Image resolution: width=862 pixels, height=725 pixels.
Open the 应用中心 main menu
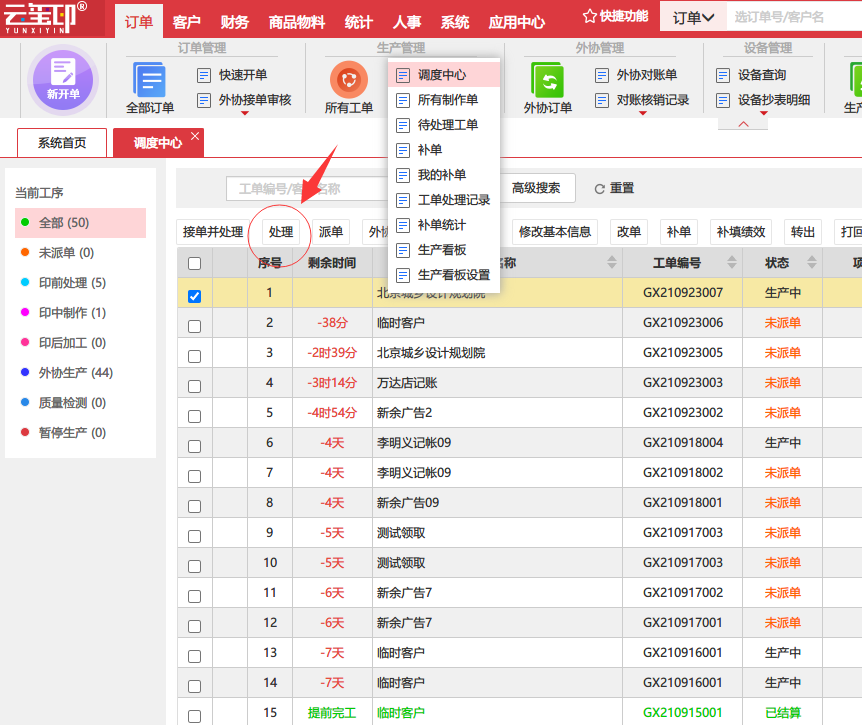[517, 22]
